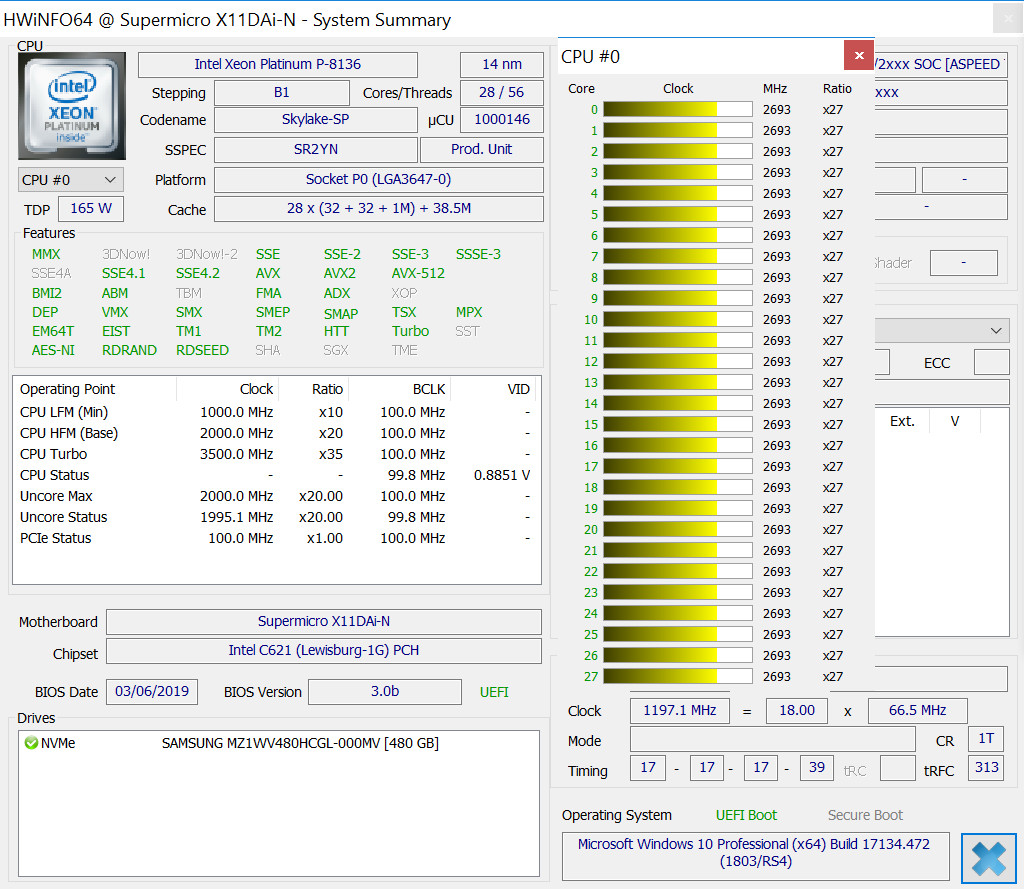Click the blue X close icon
Image resolution: width=1024 pixels, height=889 pixels.
click(x=988, y=859)
